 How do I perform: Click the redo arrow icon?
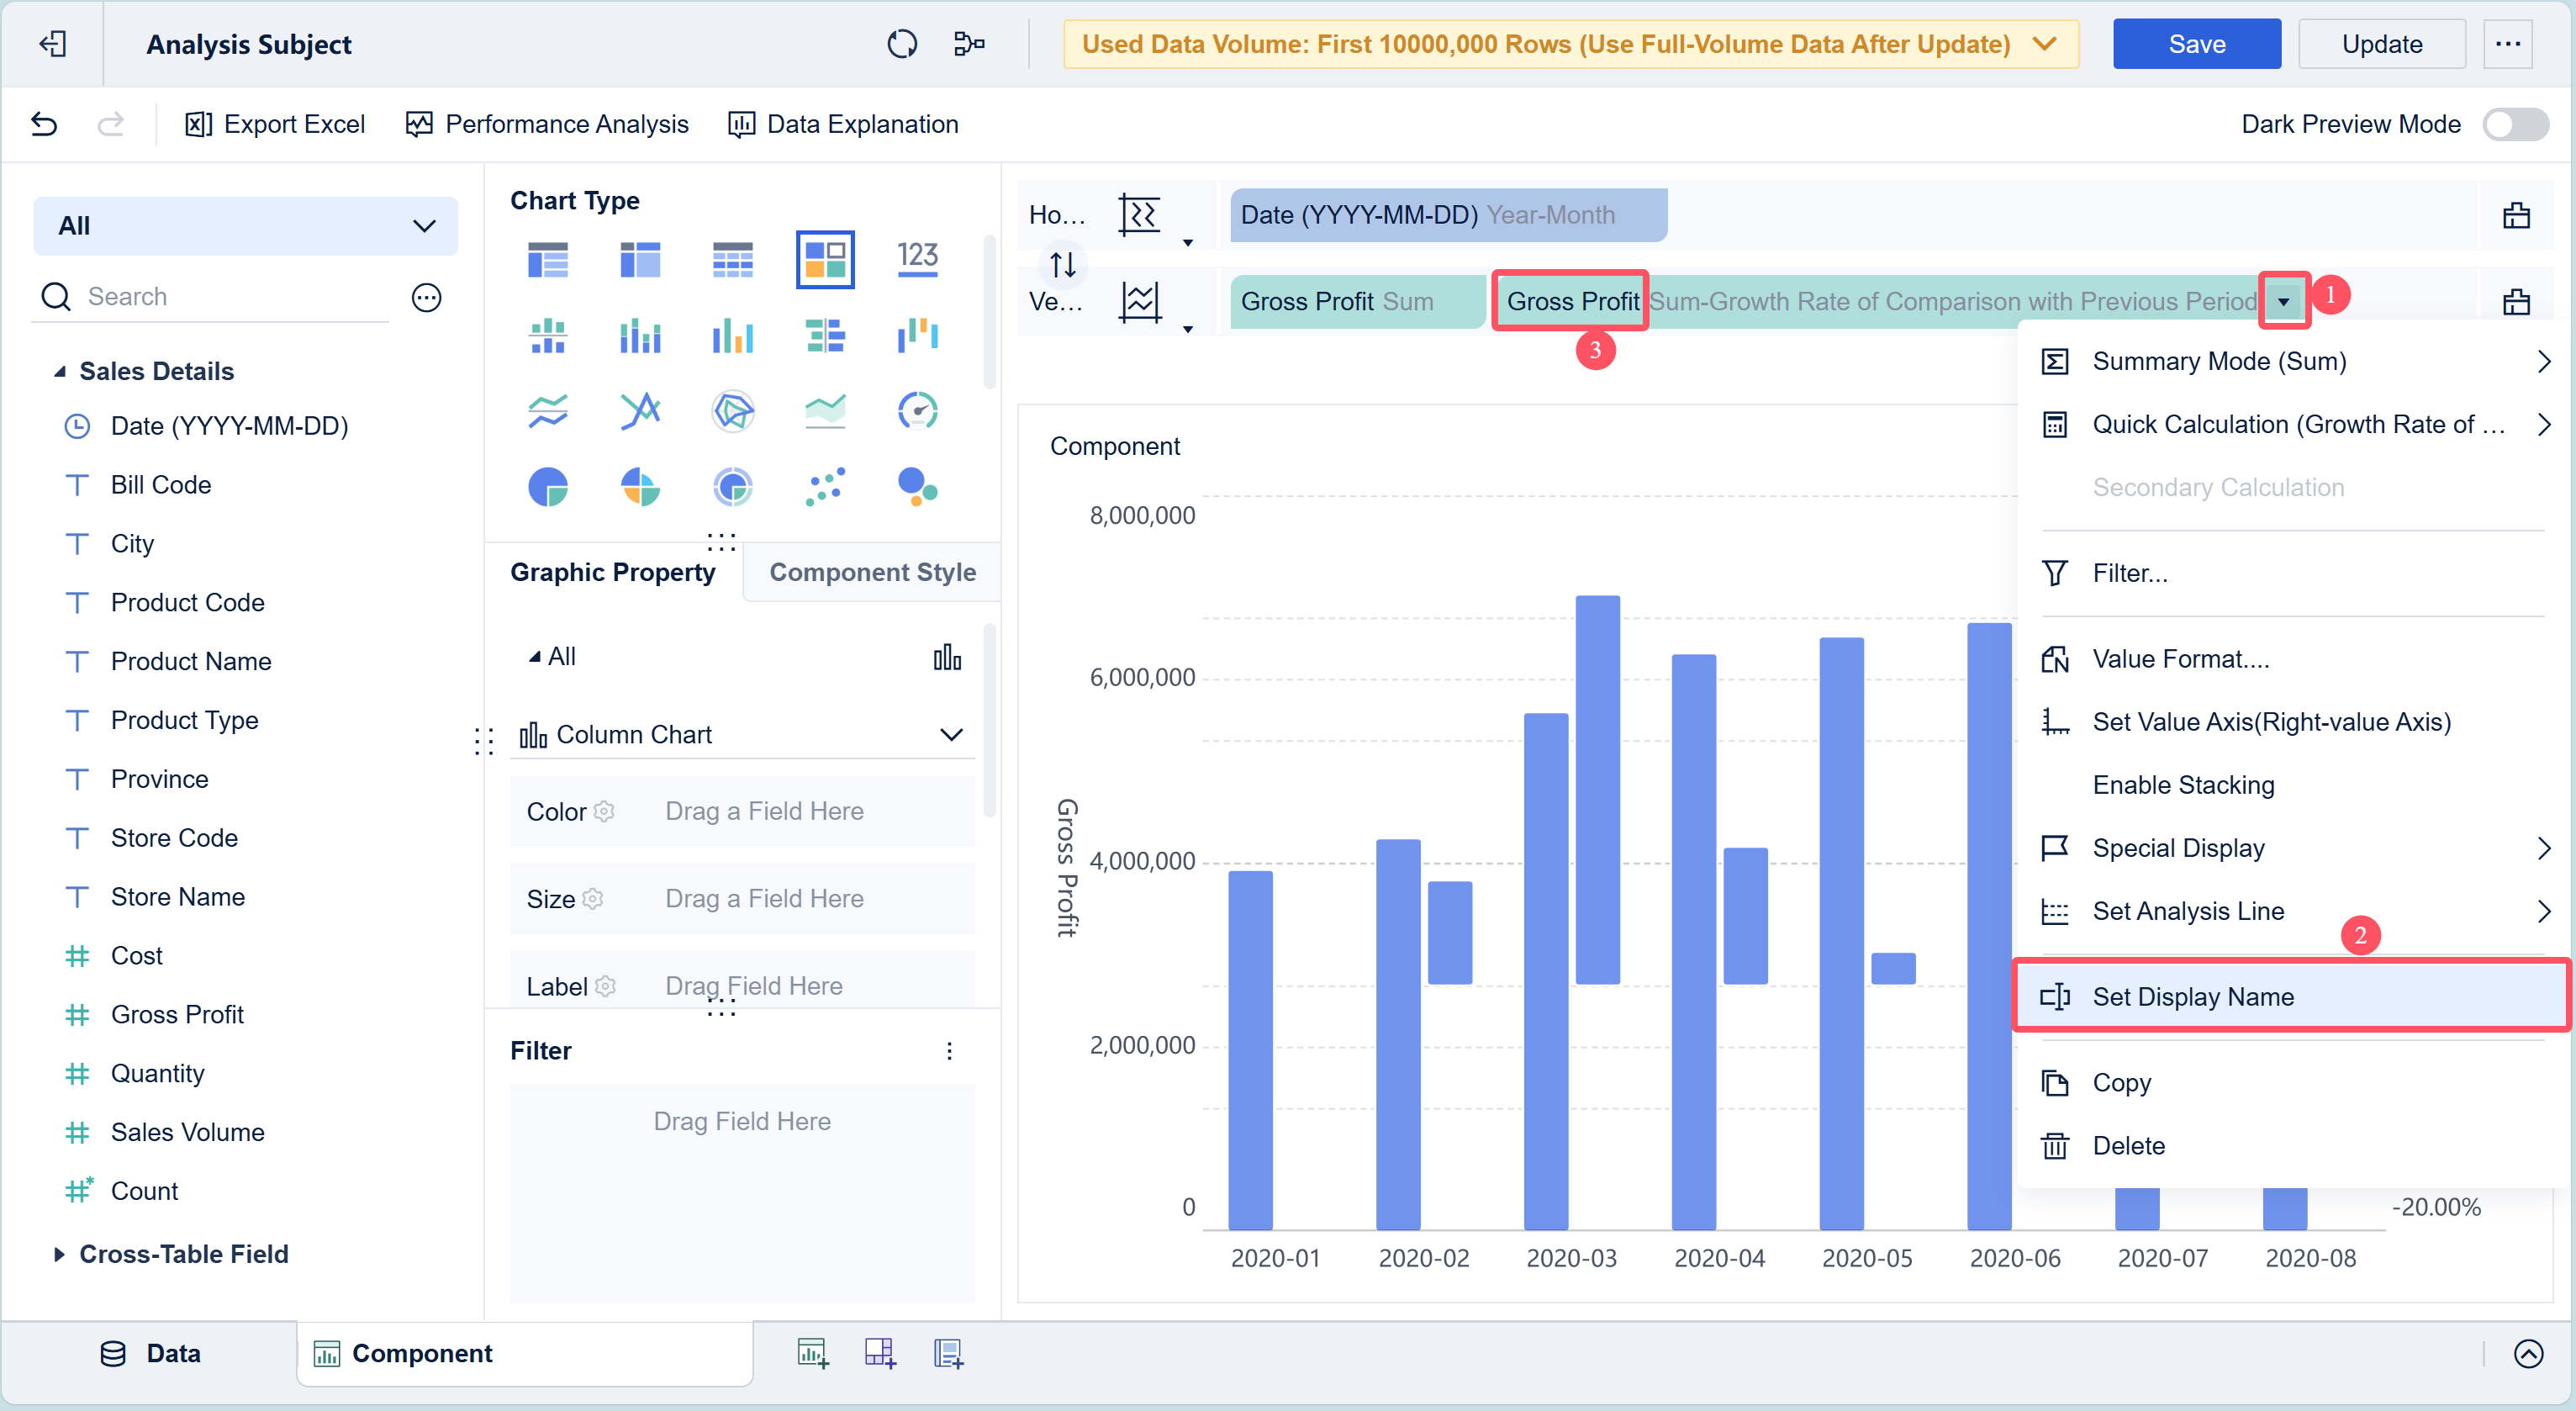click(110, 124)
